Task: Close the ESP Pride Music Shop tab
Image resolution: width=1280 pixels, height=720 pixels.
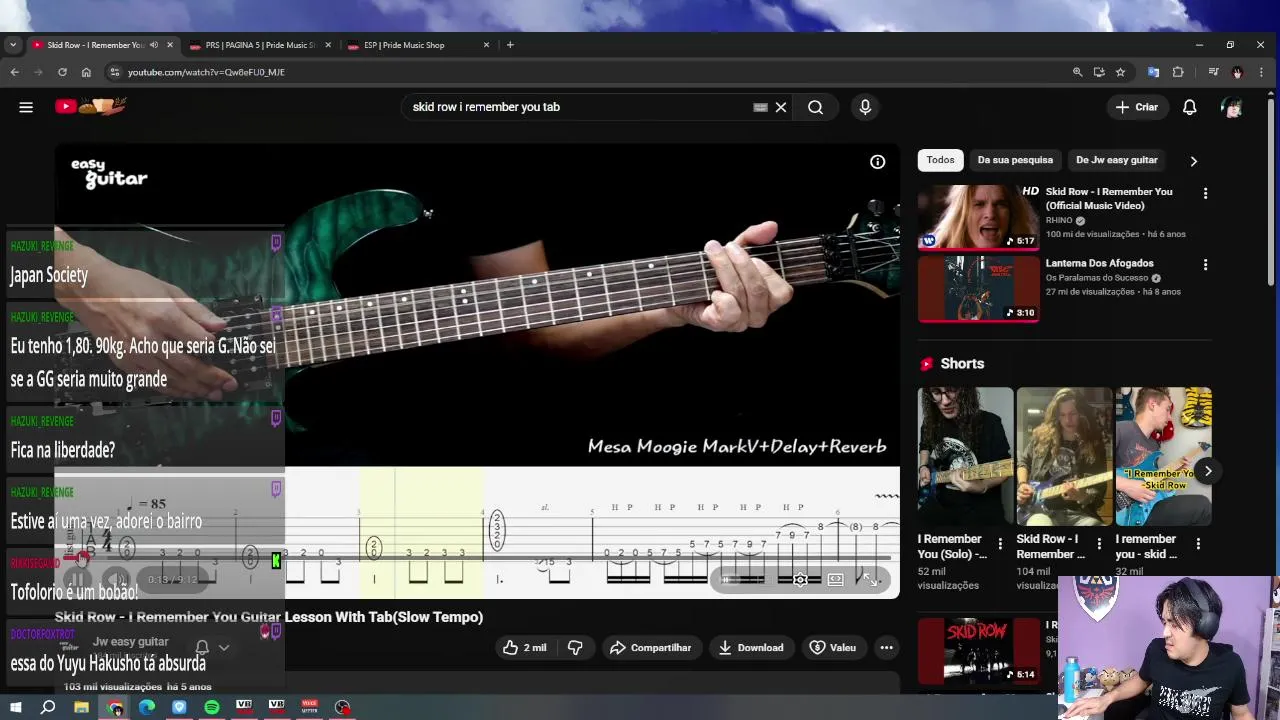Action: pos(486,45)
